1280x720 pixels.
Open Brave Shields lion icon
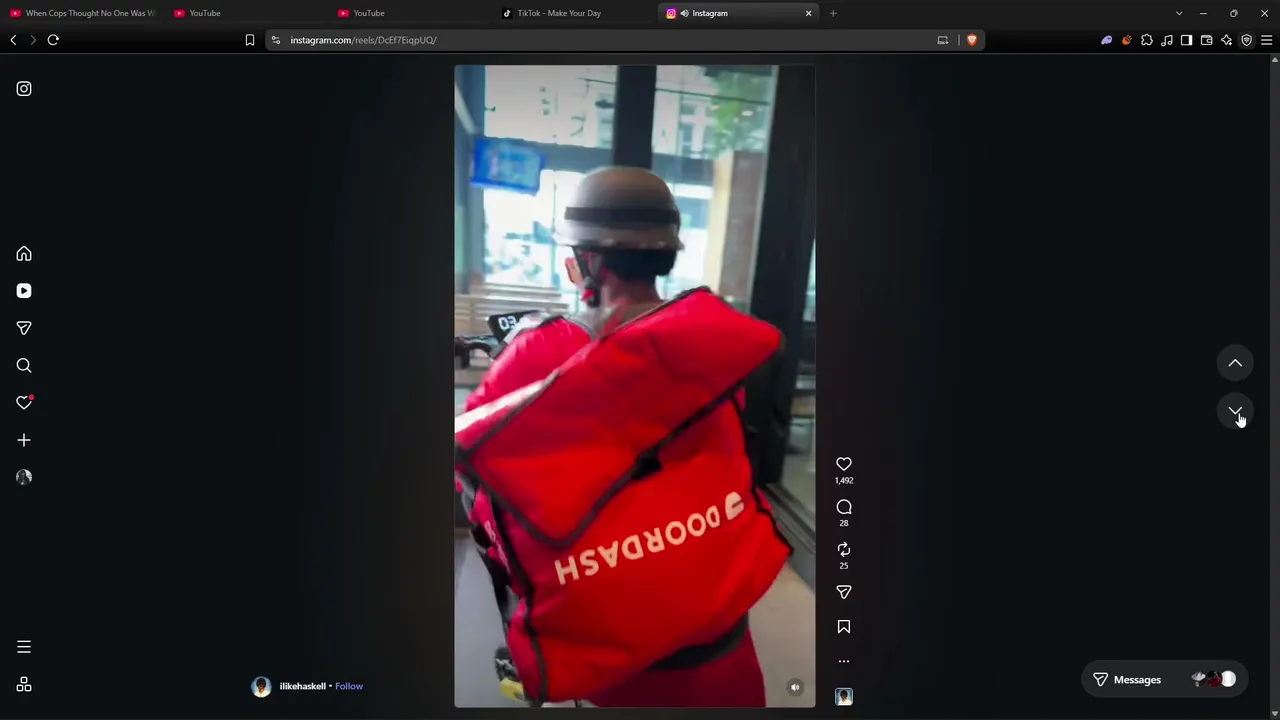[971, 40]
